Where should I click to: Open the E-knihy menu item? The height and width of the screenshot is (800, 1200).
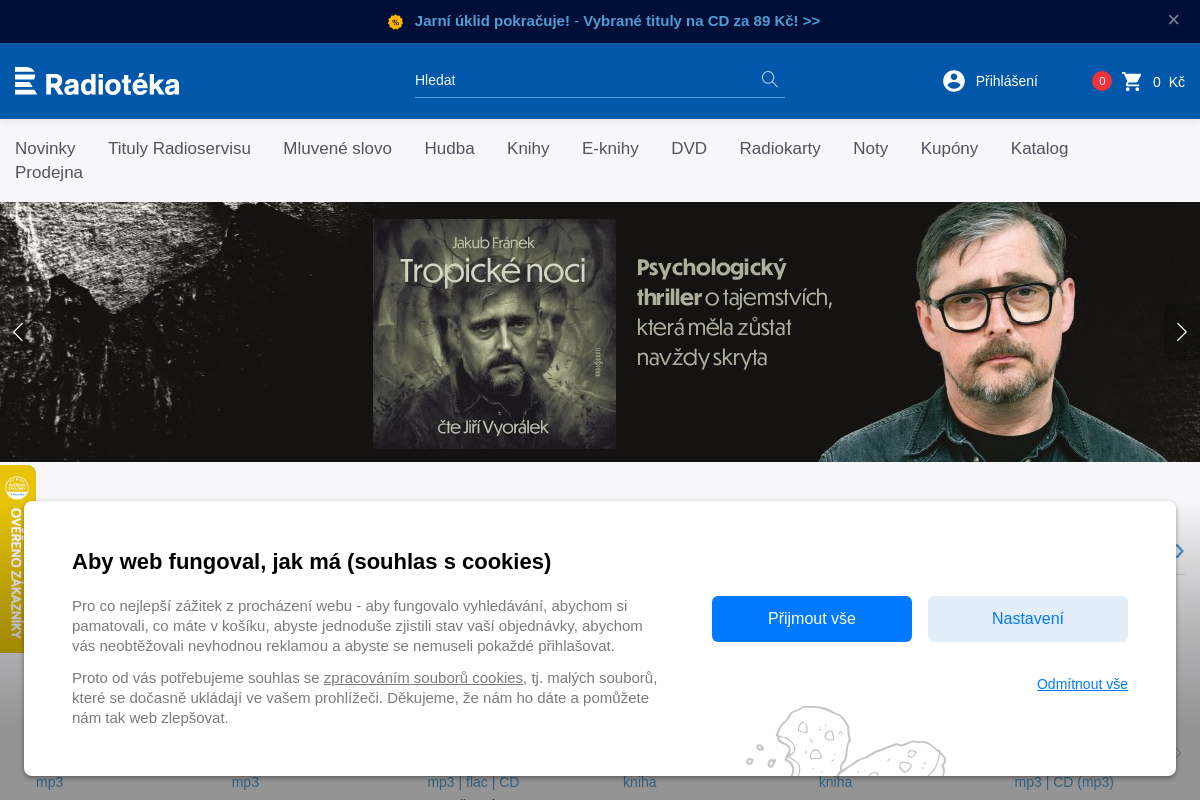coord(610,148)
